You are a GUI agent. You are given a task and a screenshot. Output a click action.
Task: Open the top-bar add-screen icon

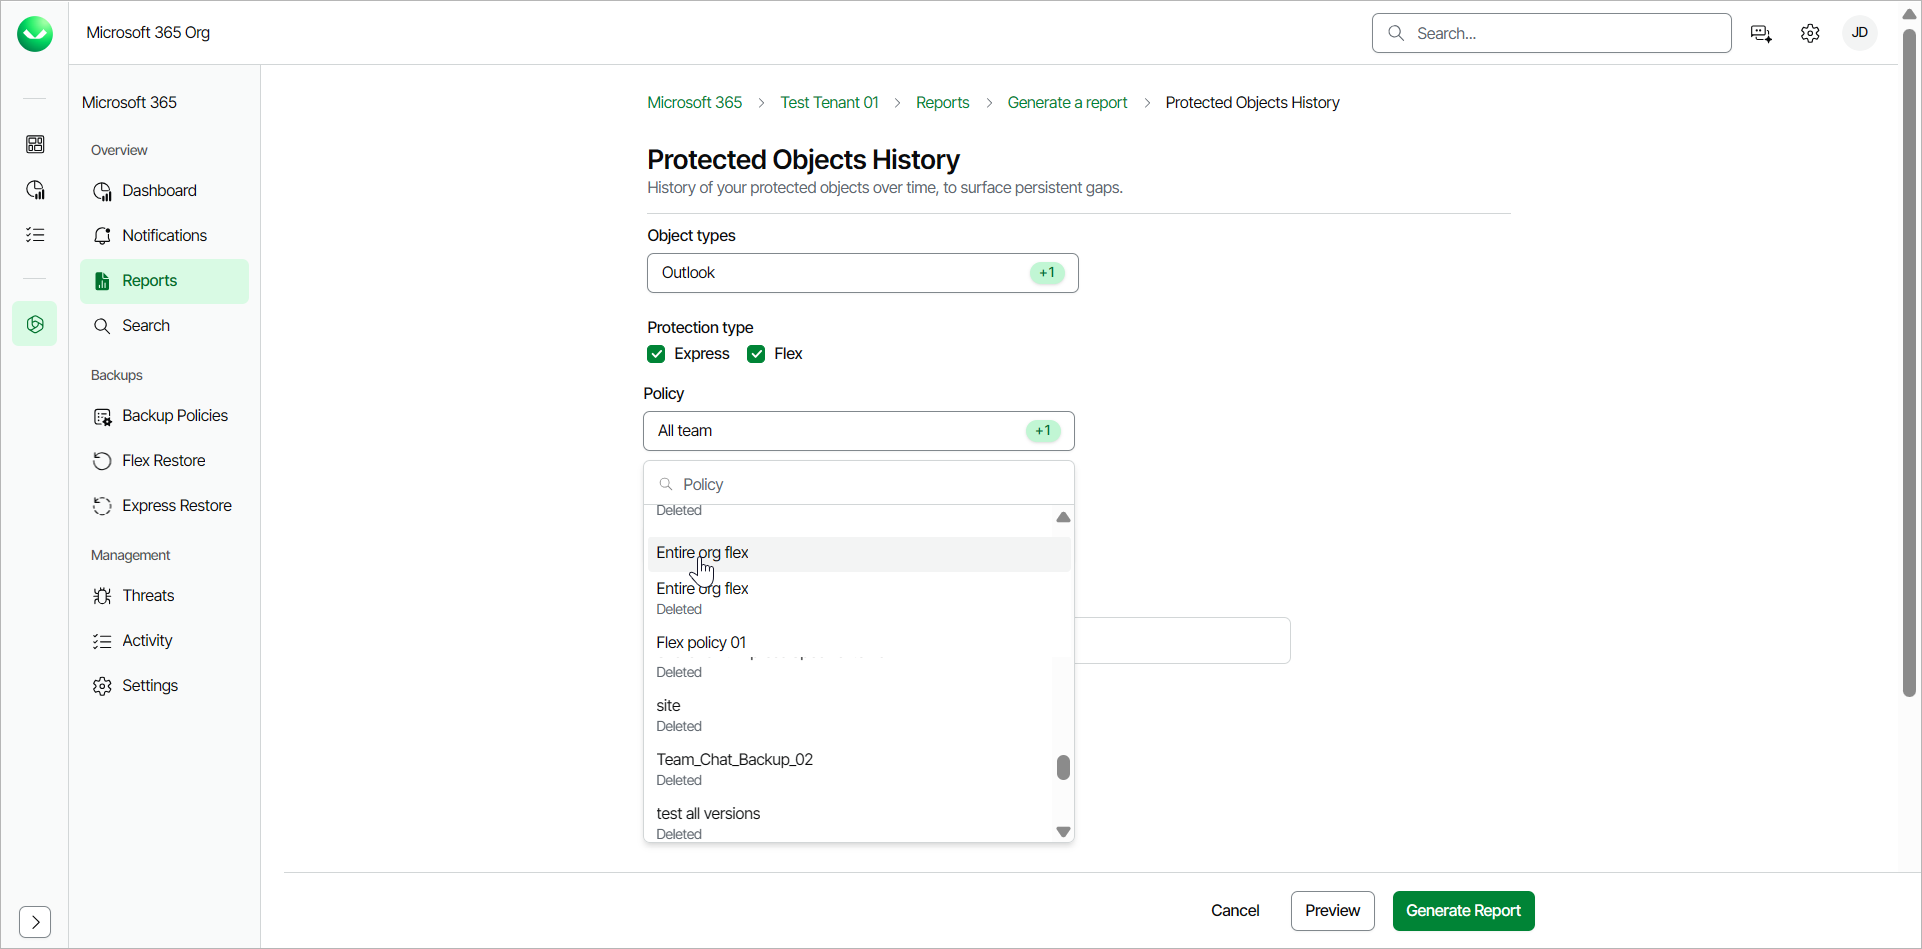click(x=1761, y=34)
